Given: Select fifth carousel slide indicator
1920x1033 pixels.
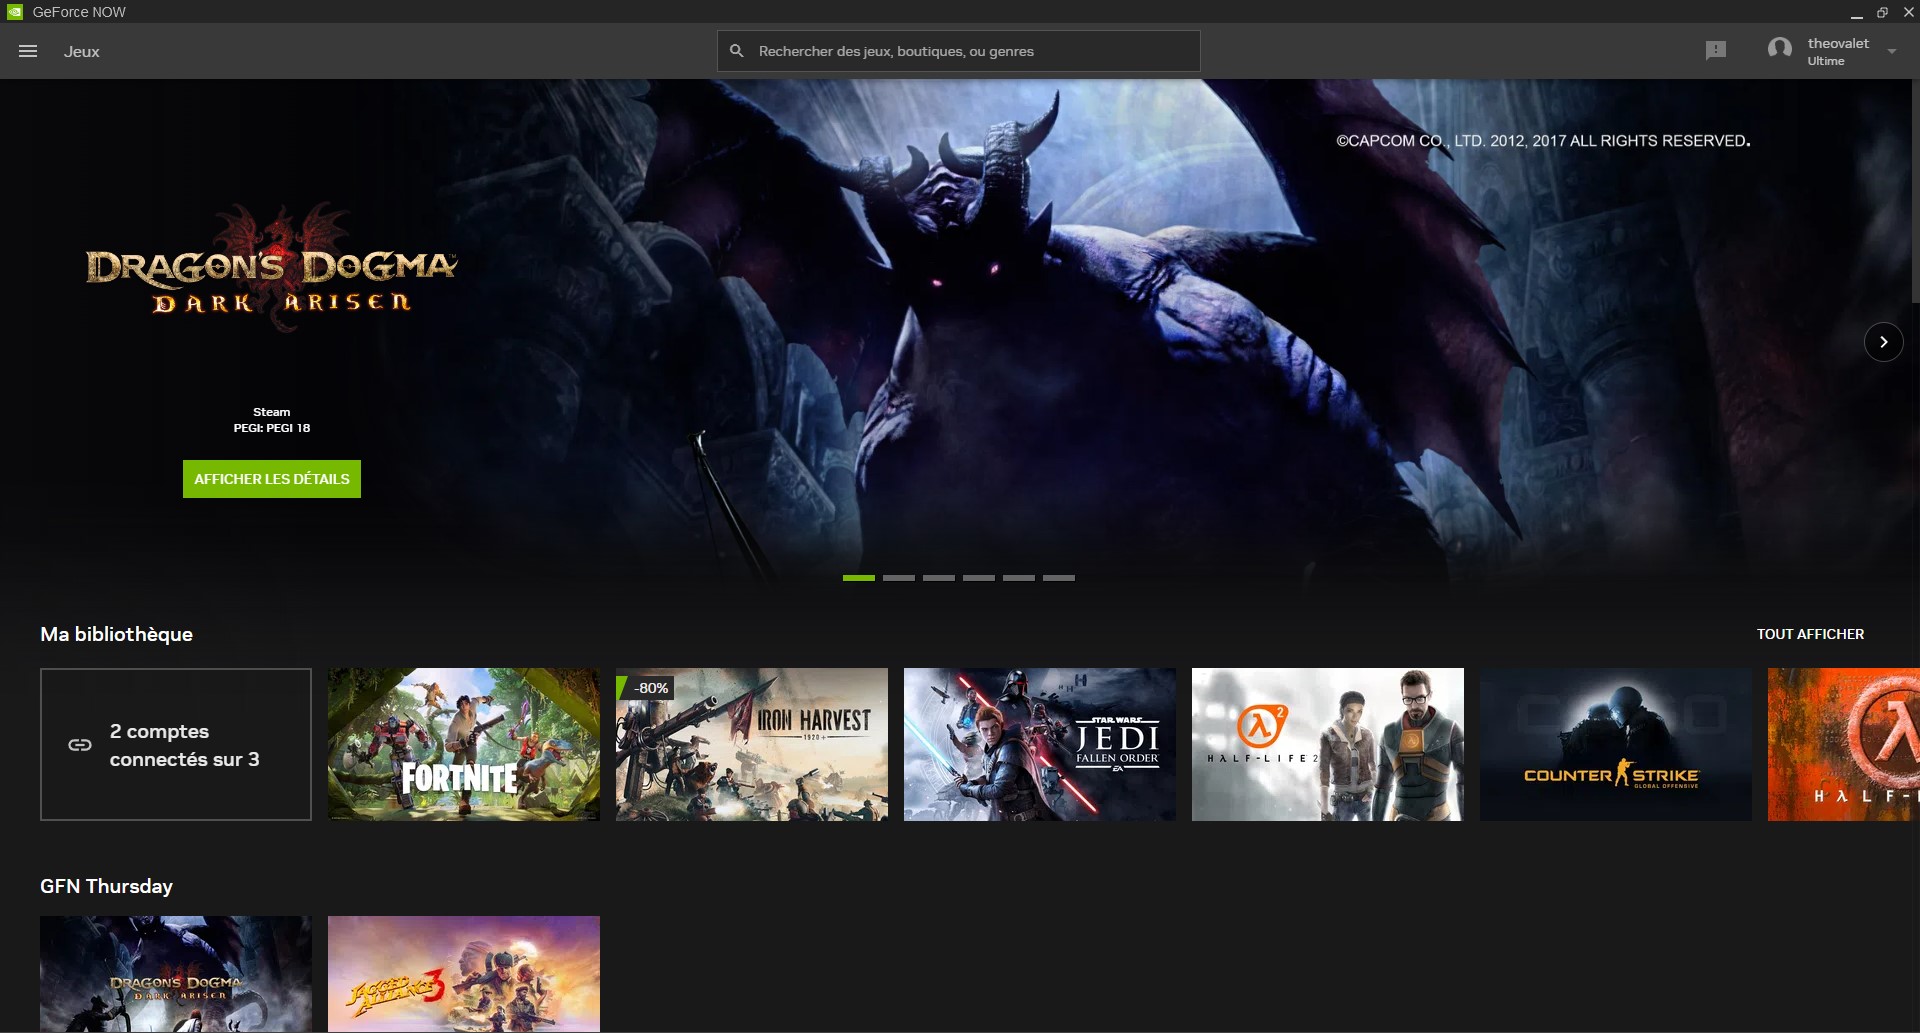Looking at the screenshot, I should 1019,578.
